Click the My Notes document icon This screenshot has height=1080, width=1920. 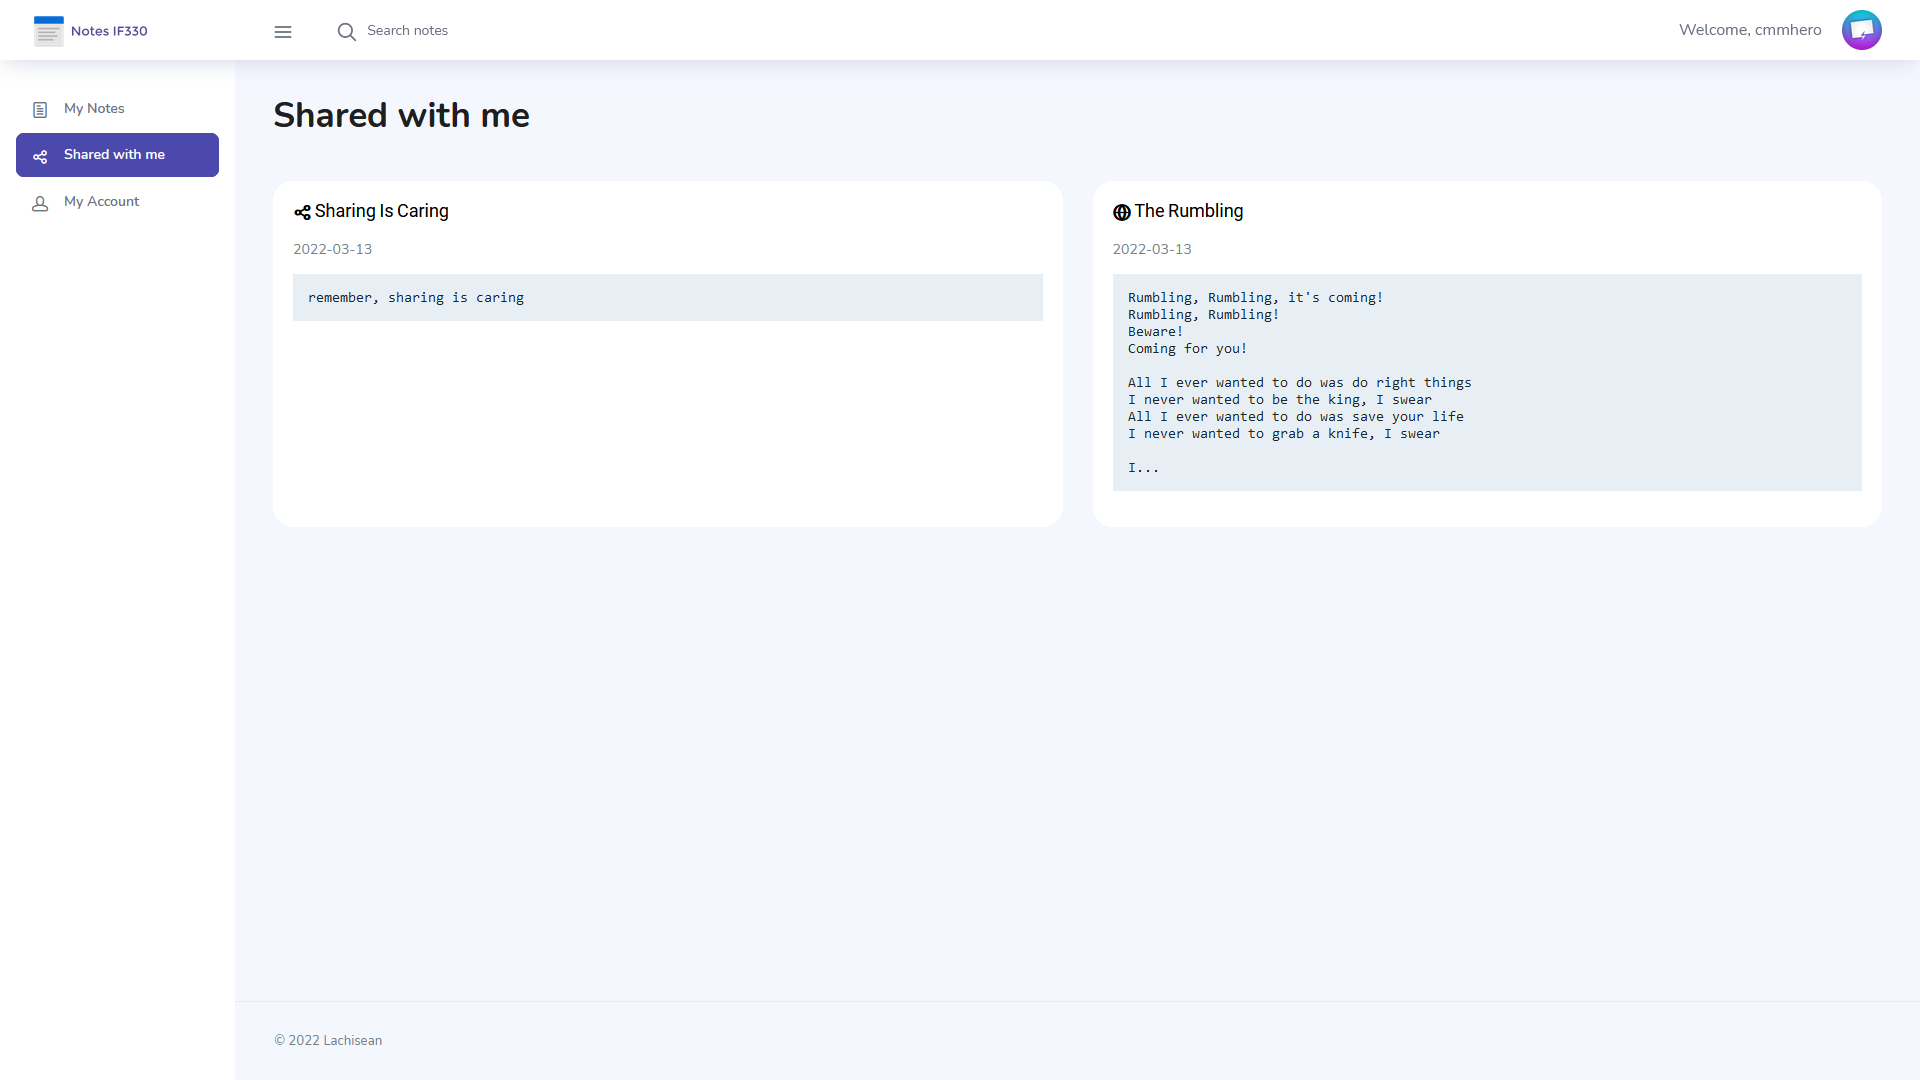point(40,110)
